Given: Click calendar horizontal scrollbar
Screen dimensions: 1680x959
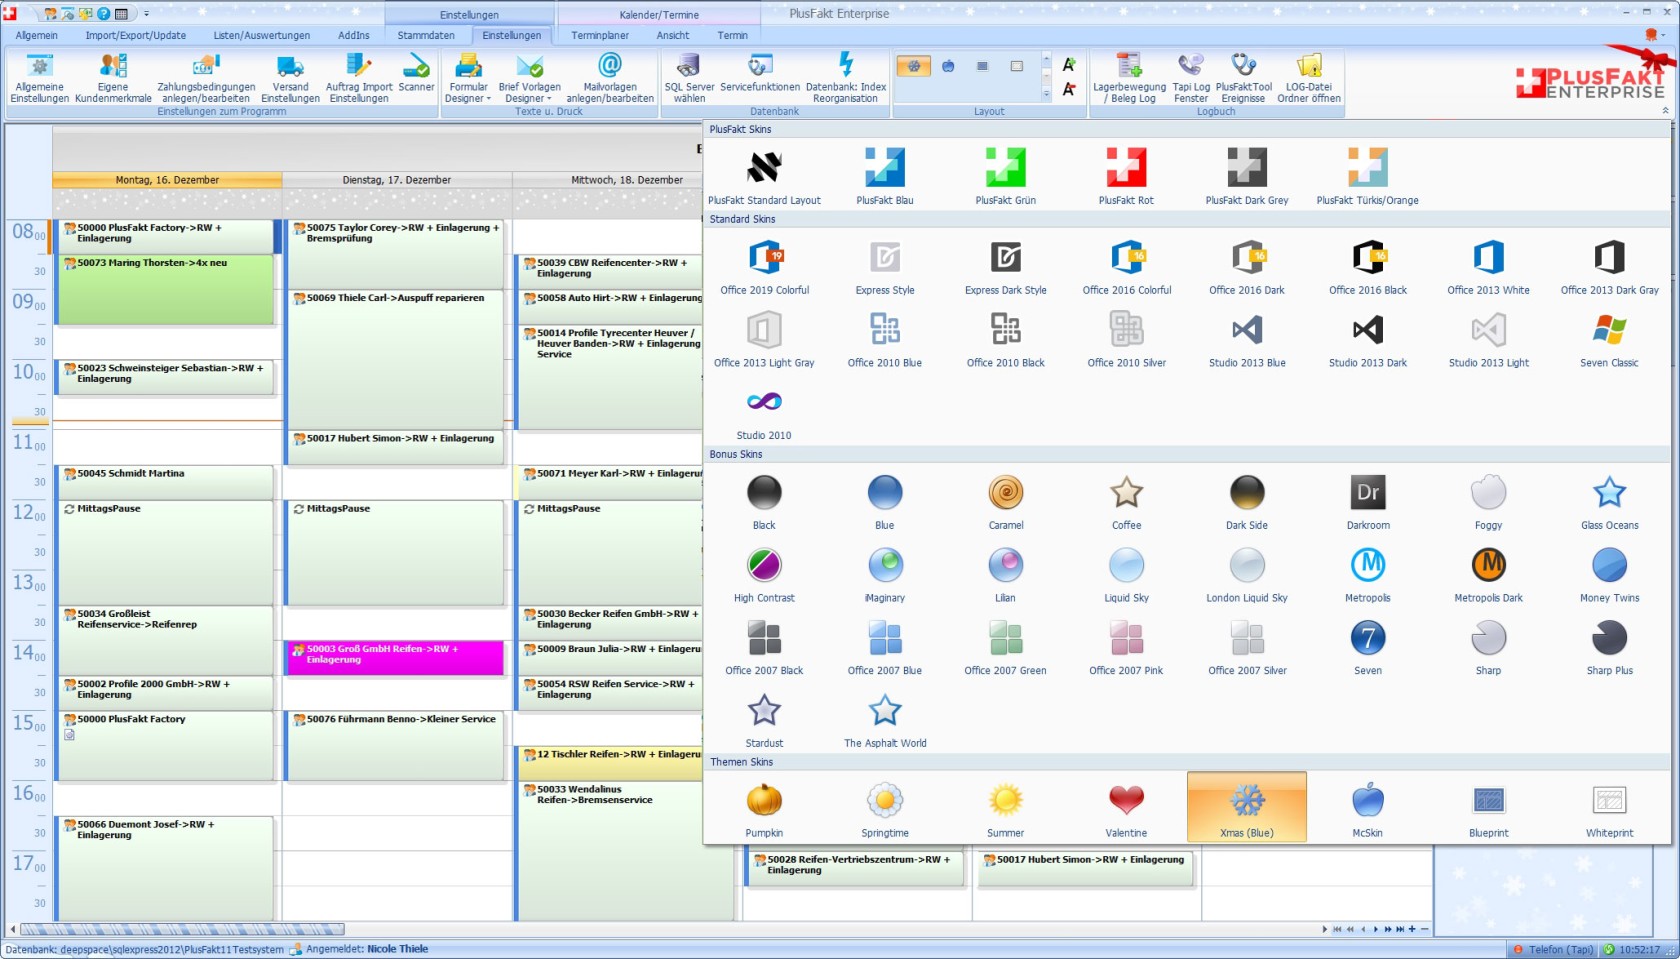Looking at the screenshot, I should (182, 929).
